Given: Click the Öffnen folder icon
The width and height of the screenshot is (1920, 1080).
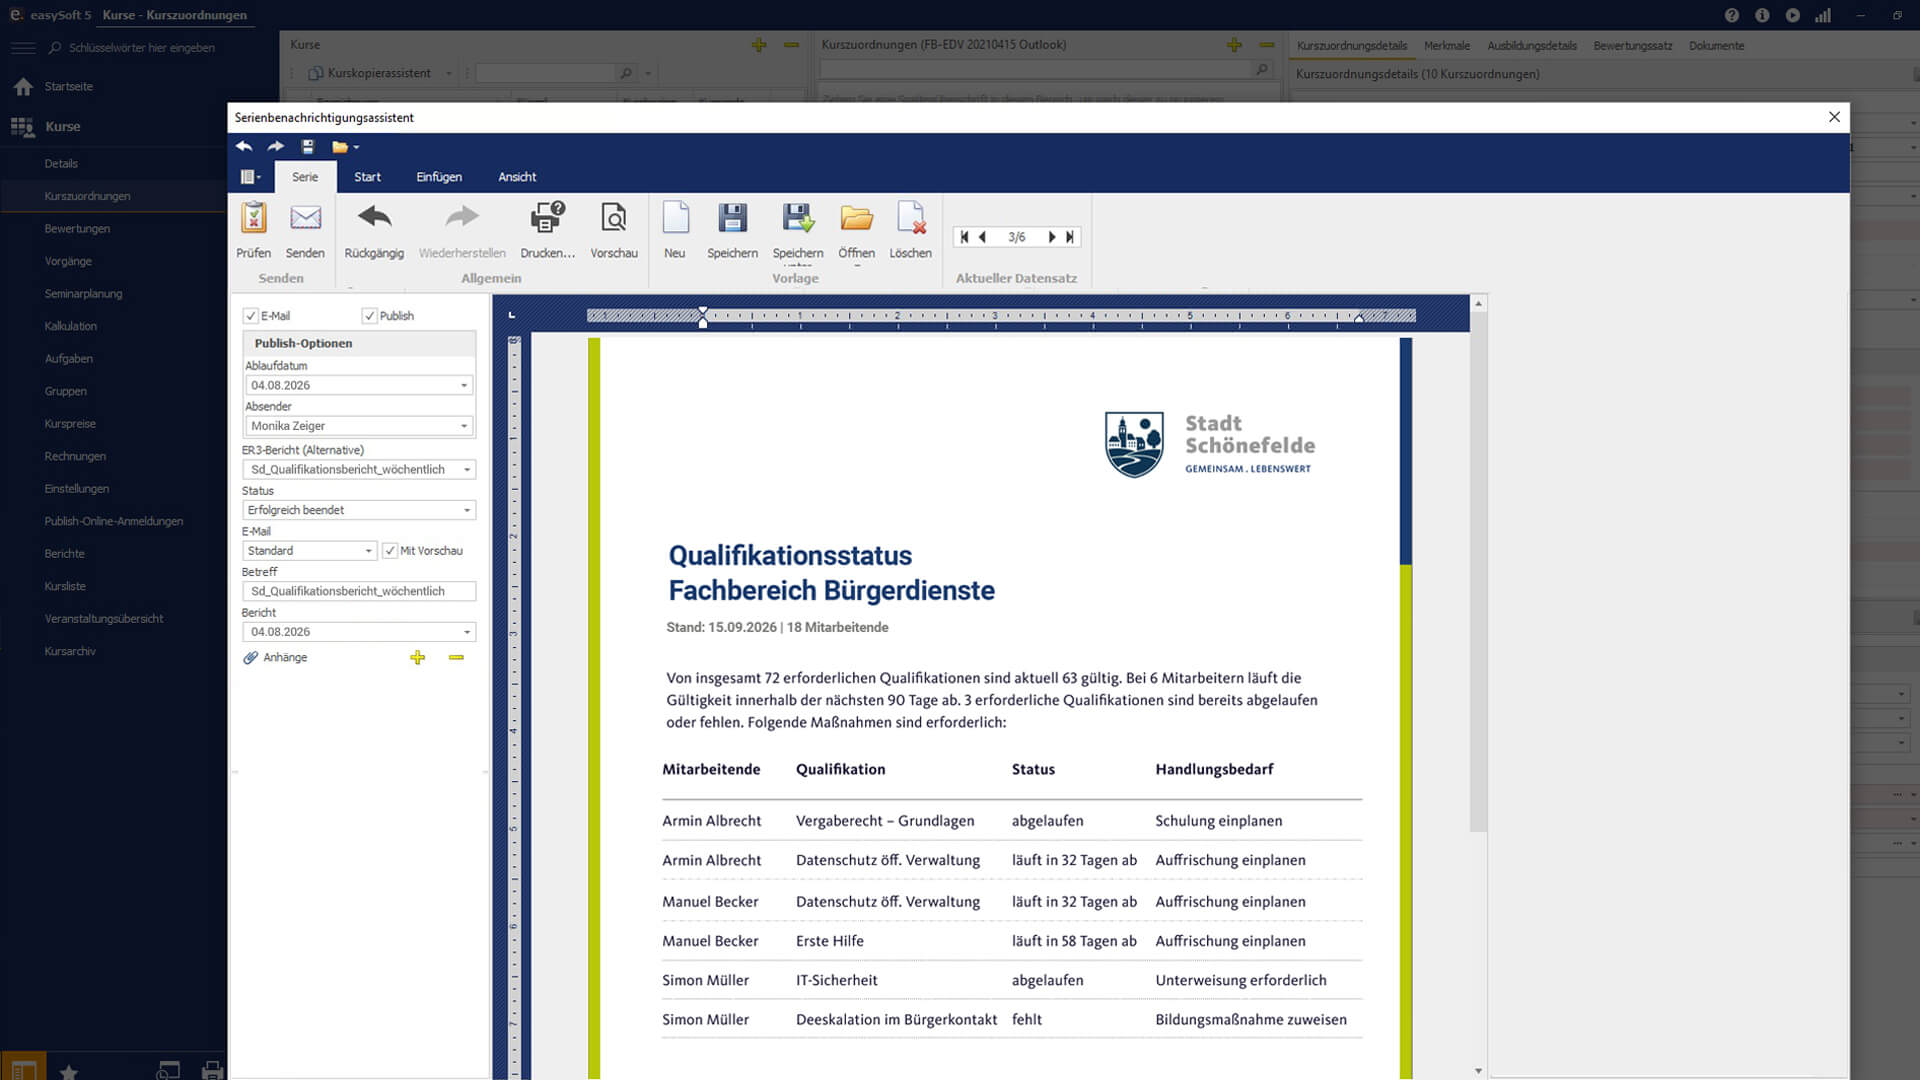Looking at the screenshot, I should 856,218.
